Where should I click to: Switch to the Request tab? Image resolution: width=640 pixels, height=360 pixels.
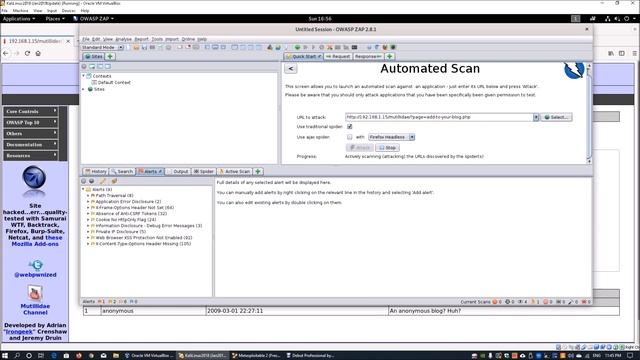(x=338, y=56)
